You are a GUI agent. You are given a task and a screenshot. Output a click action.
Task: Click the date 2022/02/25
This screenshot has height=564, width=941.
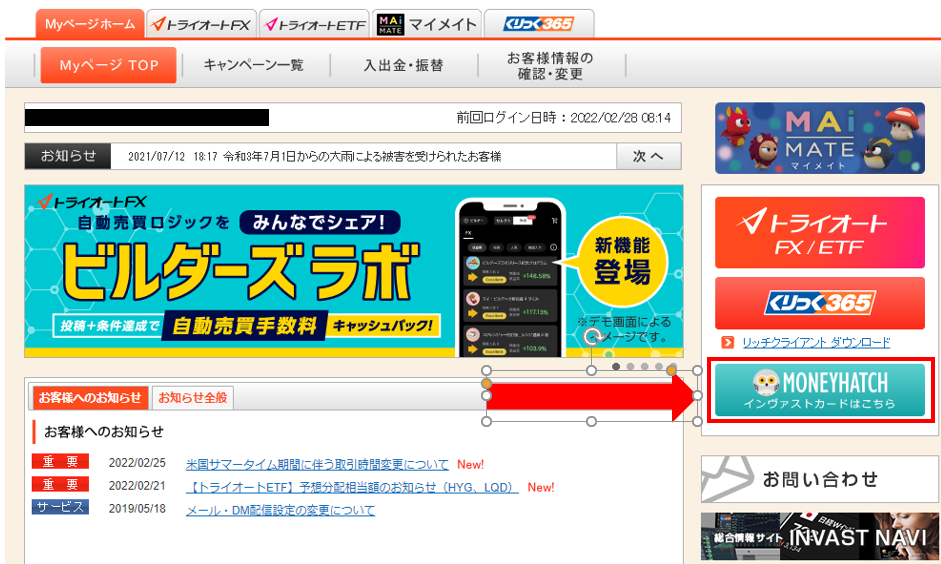coord(137,463)
